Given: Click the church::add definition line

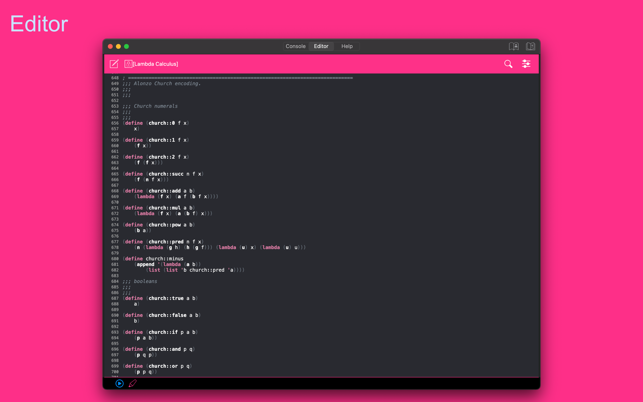Looking at the screenshot, I should 160,191.
